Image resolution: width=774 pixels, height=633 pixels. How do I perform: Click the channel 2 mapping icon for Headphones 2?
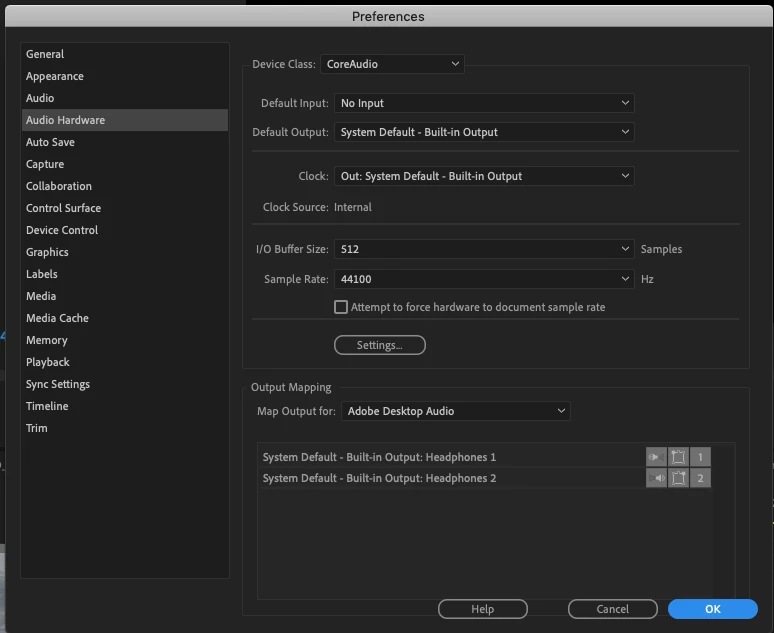(x=700, y=478)
